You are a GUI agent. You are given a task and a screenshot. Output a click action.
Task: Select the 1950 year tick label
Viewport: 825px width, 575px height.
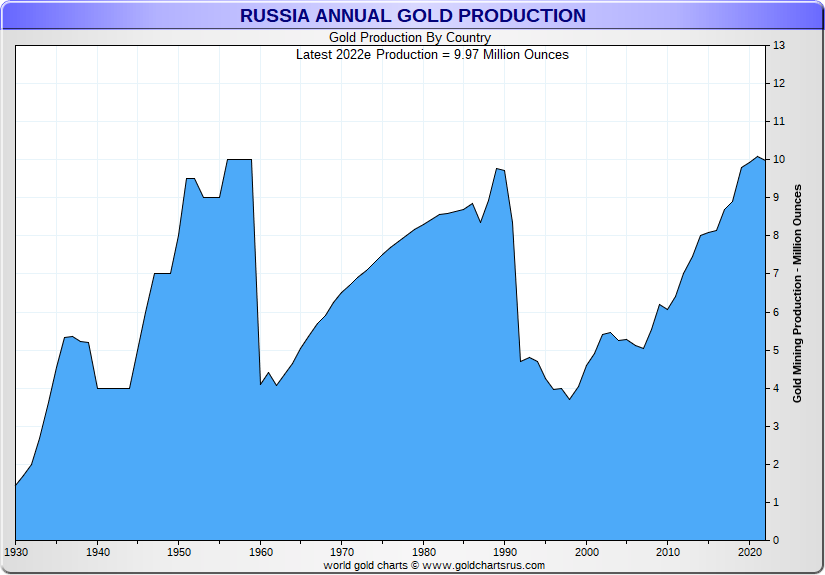(x=179, y=552)
